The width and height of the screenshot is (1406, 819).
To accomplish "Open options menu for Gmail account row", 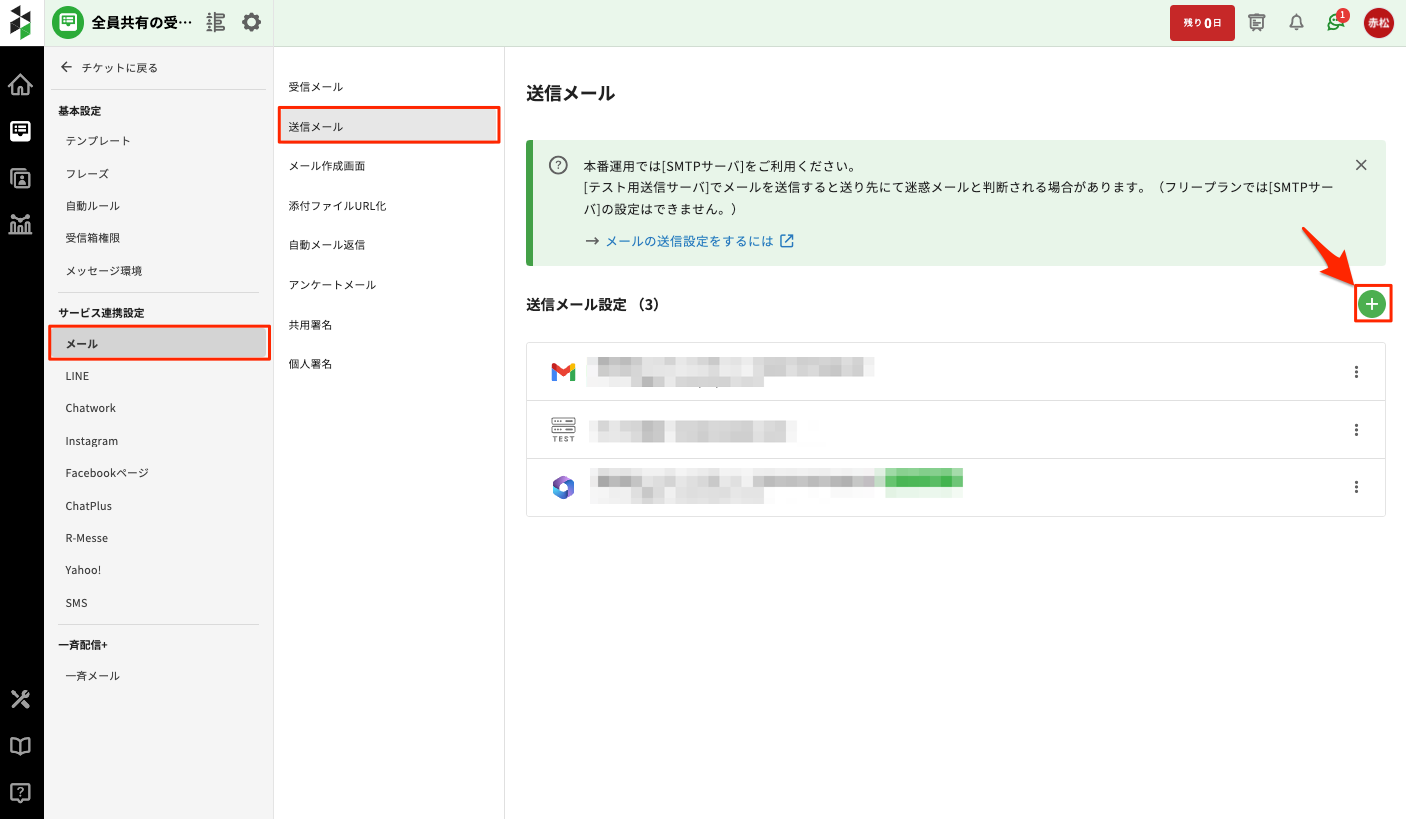I will click(1356, 372).
